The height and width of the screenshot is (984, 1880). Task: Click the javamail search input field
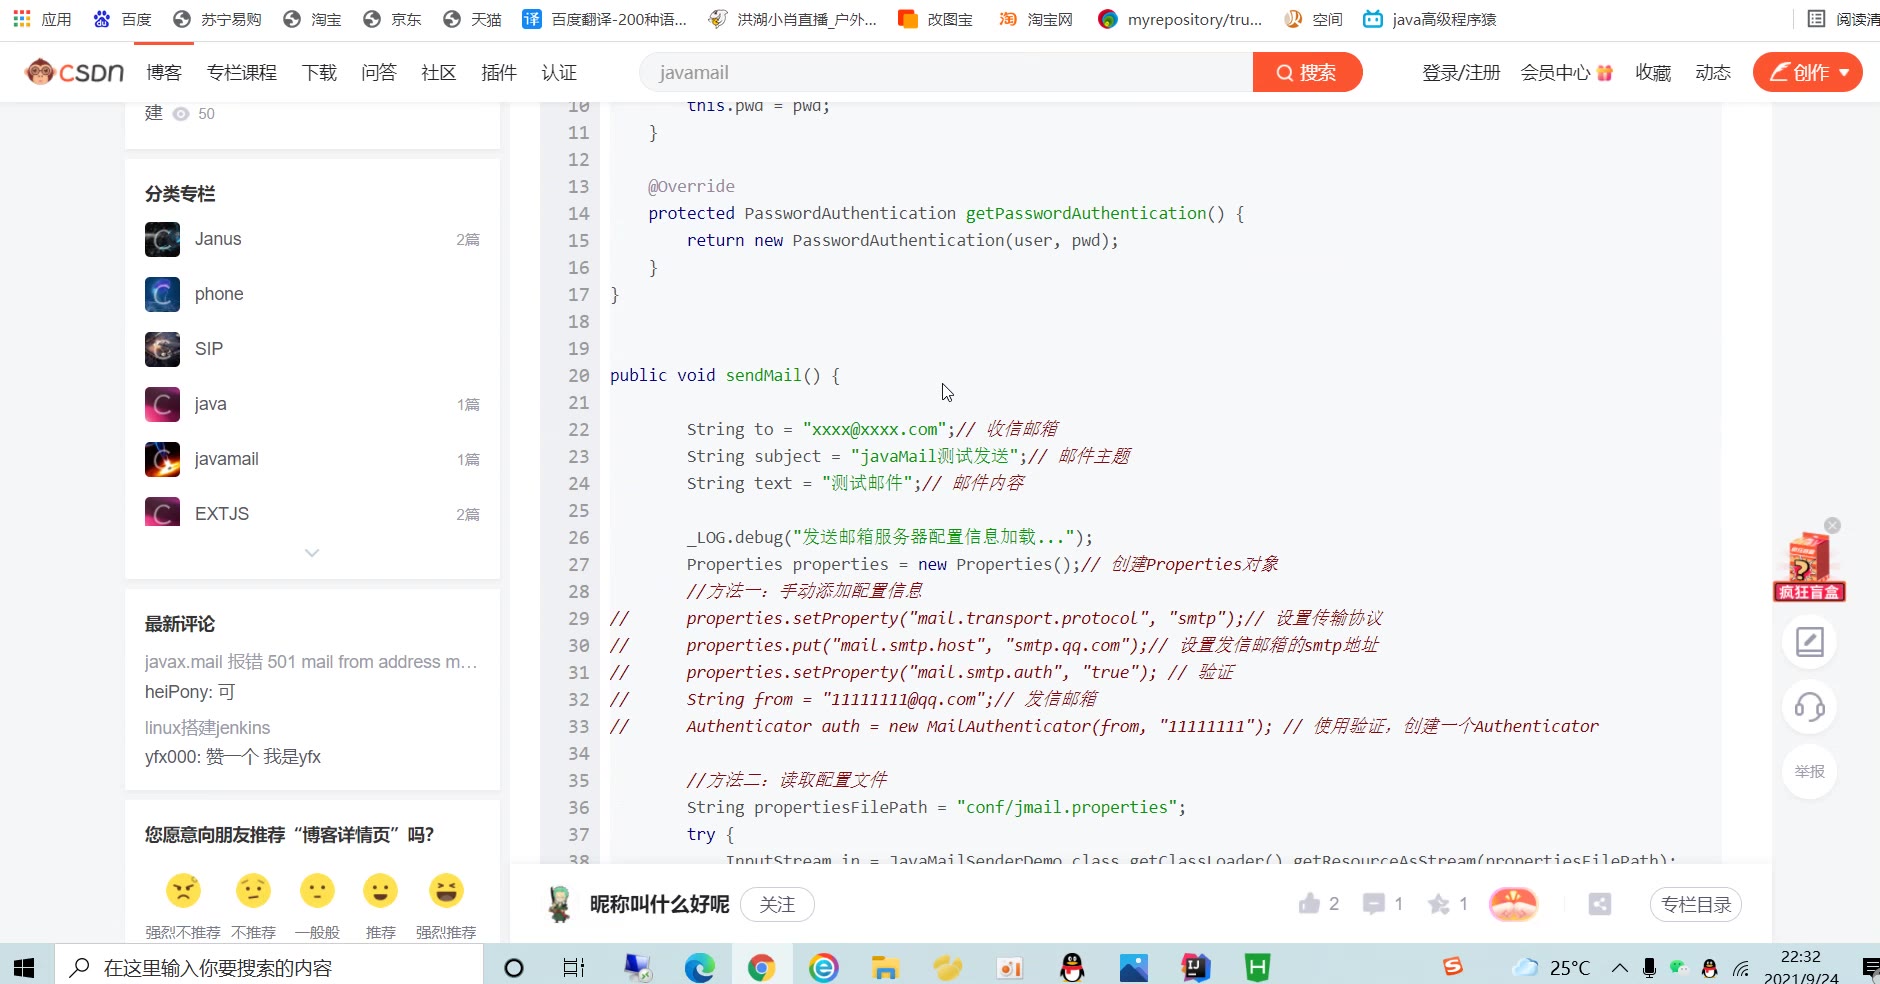945,72
